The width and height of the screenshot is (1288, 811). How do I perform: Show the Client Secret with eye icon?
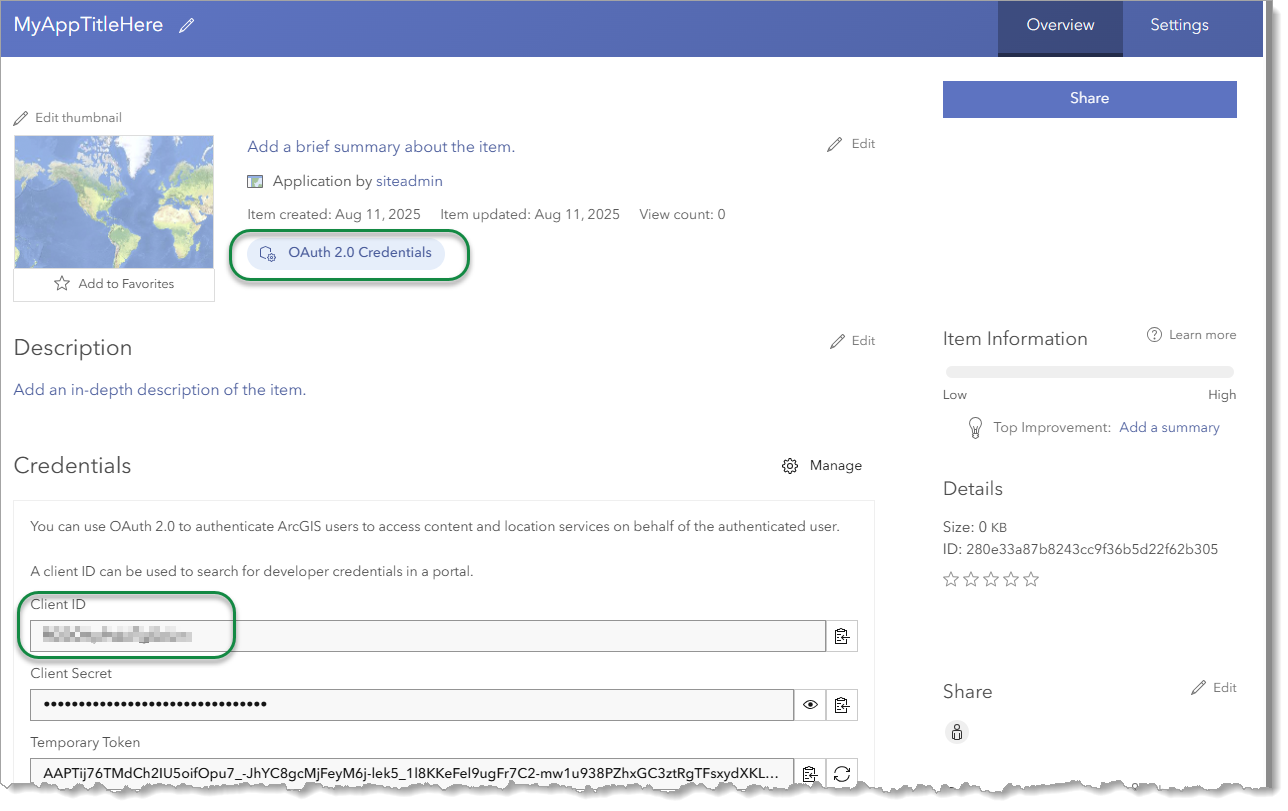(810, 705)
